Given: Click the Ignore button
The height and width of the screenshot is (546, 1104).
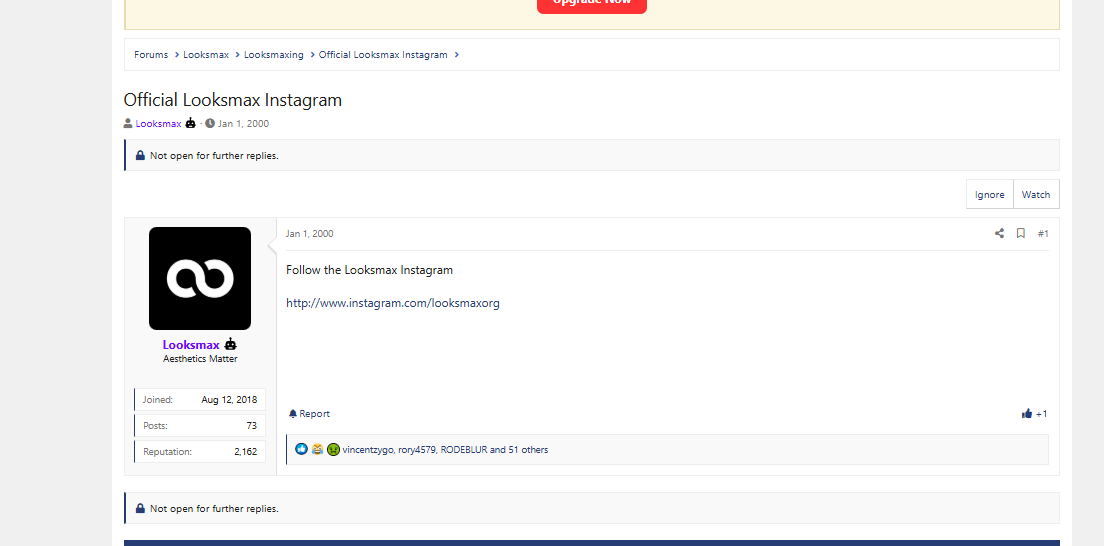Looking at the screenshot, I should [989, 194].
